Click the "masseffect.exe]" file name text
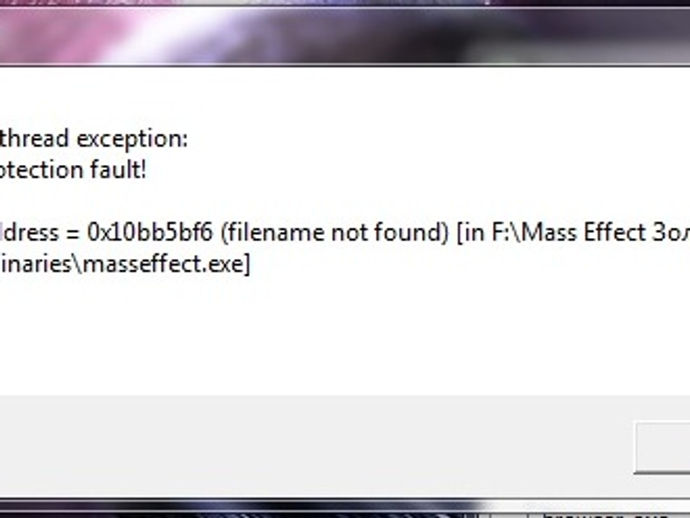Image resolution: width=690 pixels, height=518 pixels. coord(166,264)
